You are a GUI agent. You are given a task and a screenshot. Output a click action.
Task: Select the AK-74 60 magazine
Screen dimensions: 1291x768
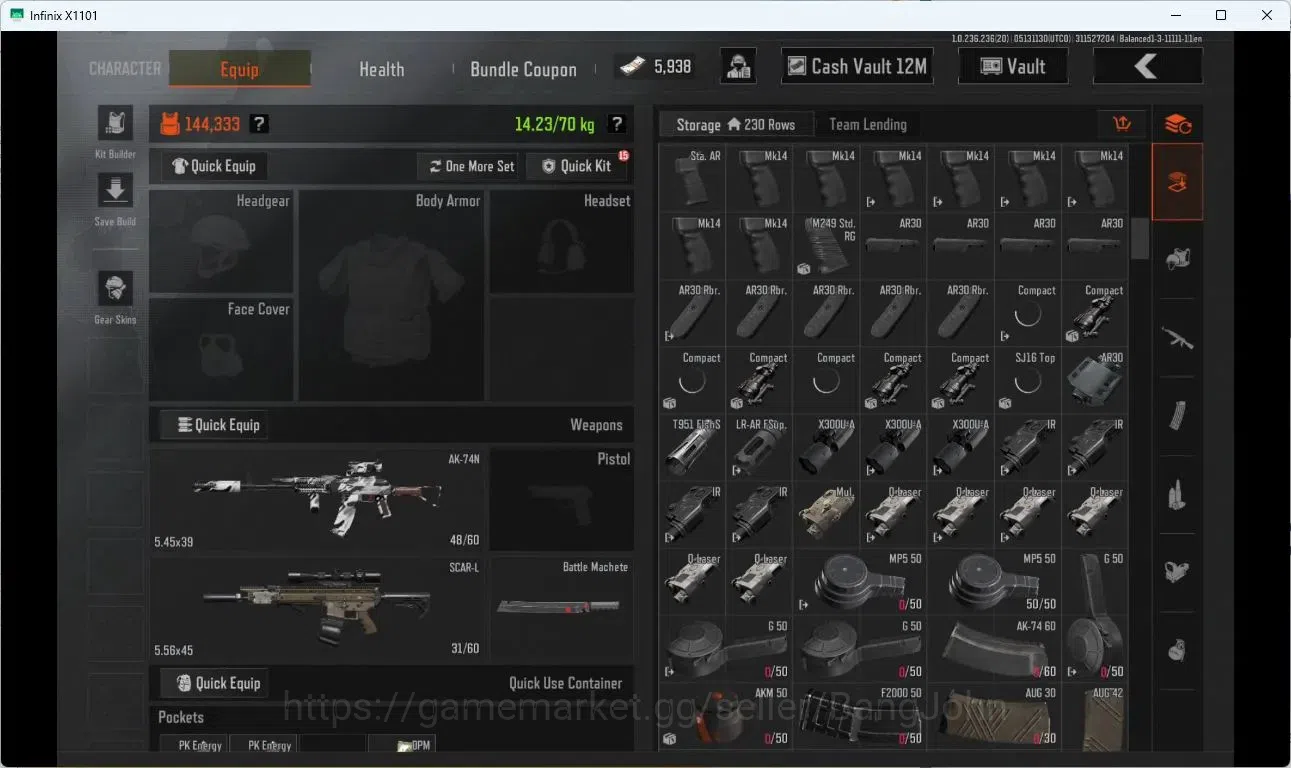(x=995, y=647)
